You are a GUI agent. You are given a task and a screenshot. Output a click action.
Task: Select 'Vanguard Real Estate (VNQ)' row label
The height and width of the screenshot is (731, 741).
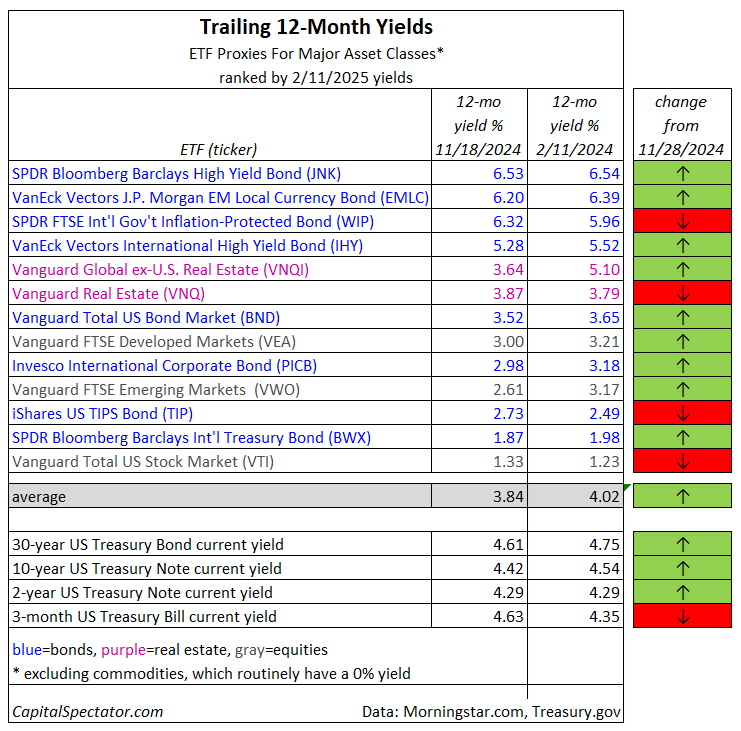point(108,294)
